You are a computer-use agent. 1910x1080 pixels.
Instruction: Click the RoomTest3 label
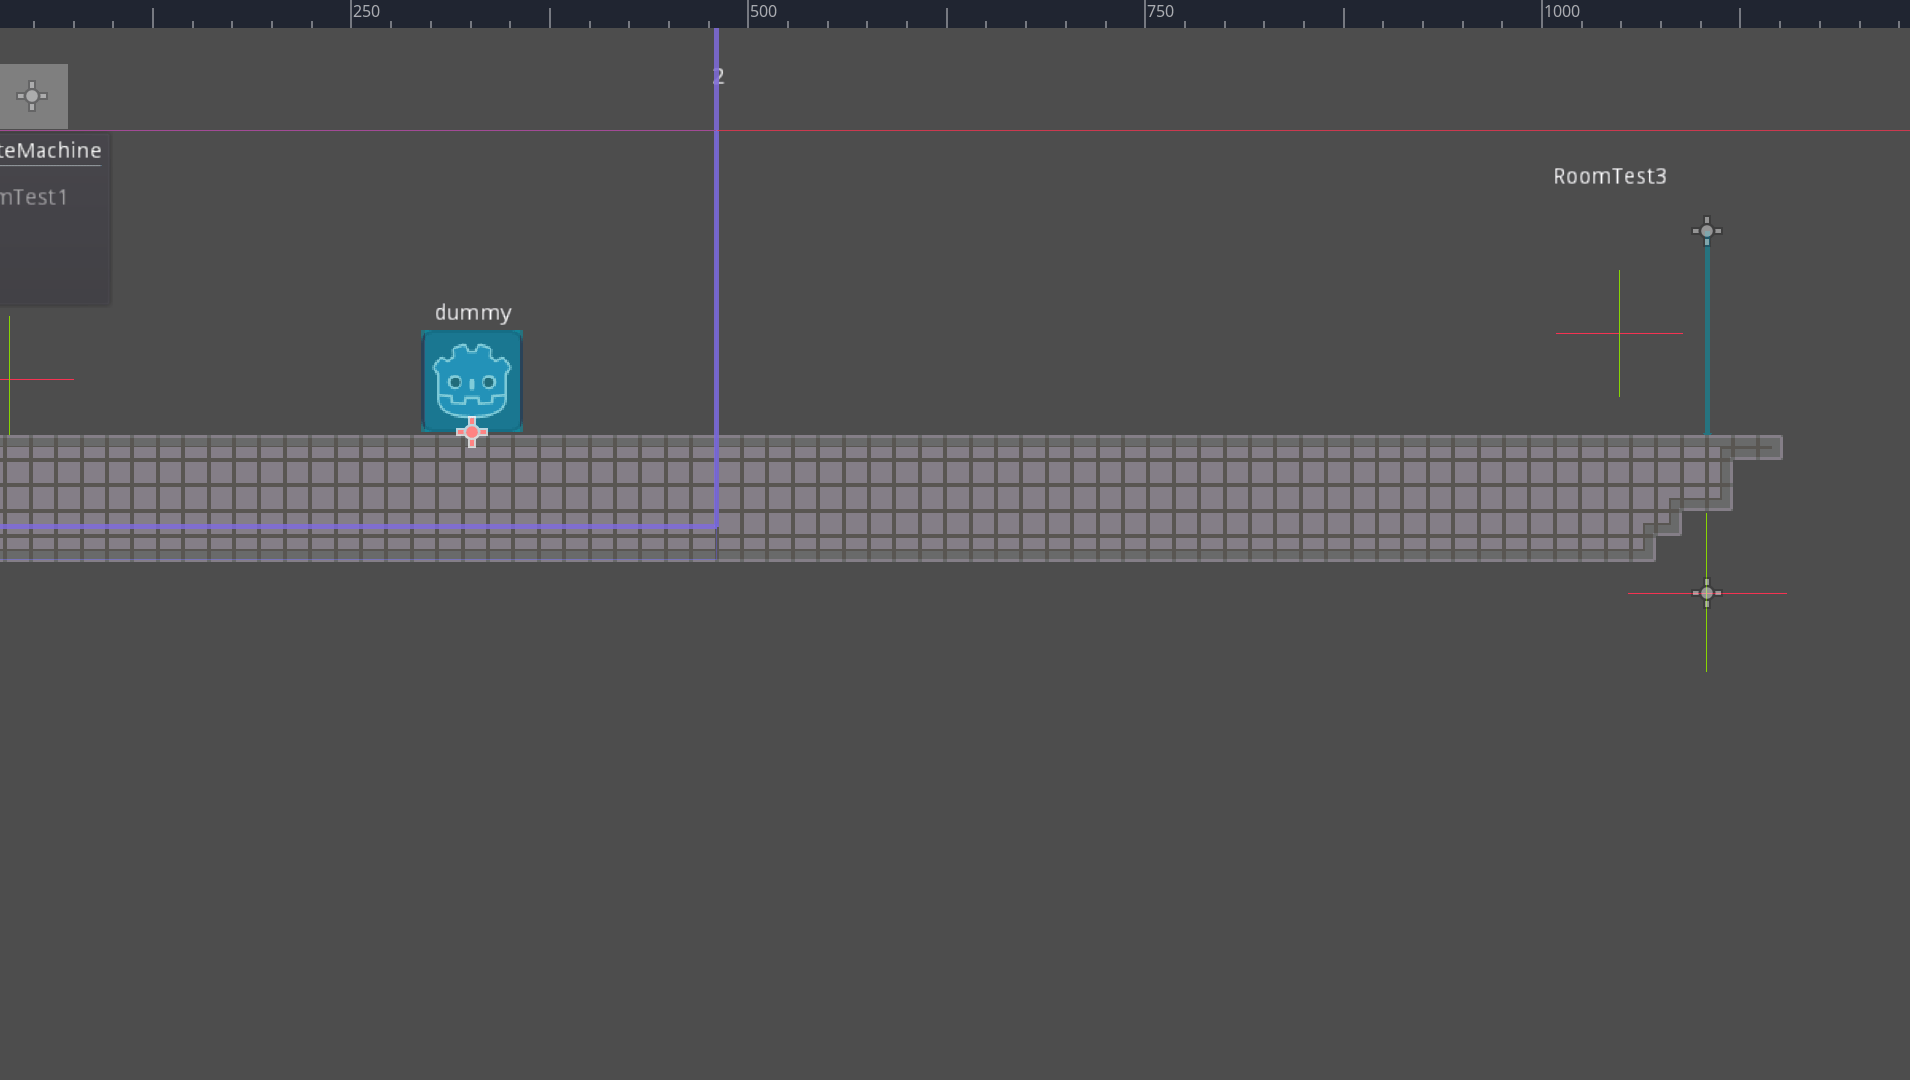[x=1610, y=176]
